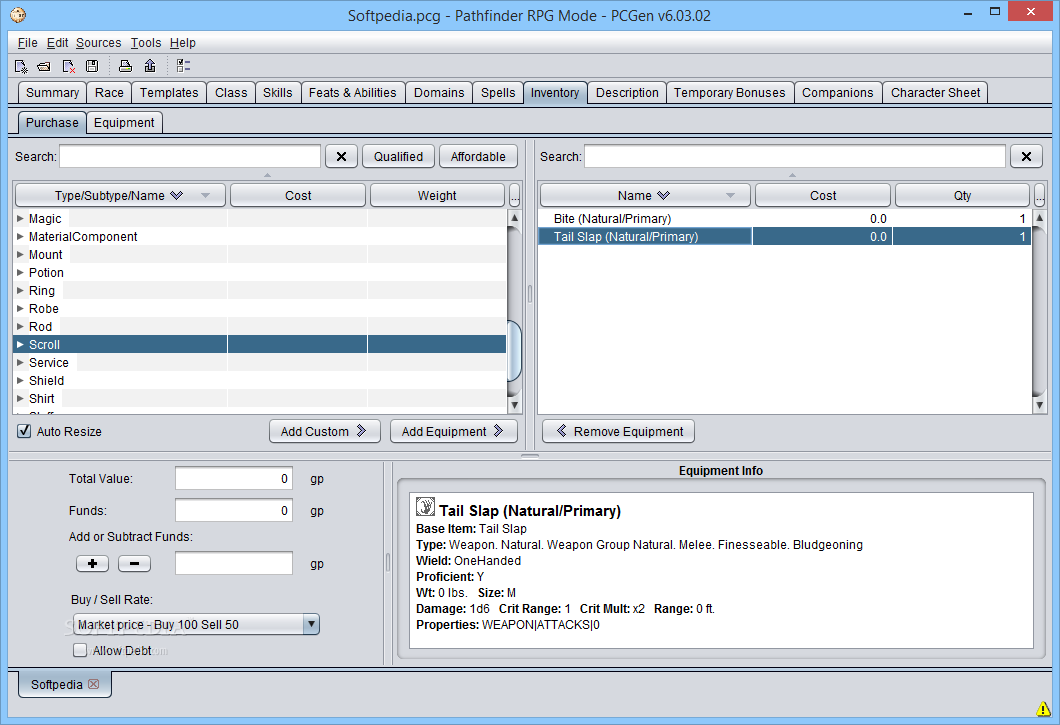Click the right Search input field
Viewport: 1060px width, 725px height.
pyautogui.click(x=795, y=156)
